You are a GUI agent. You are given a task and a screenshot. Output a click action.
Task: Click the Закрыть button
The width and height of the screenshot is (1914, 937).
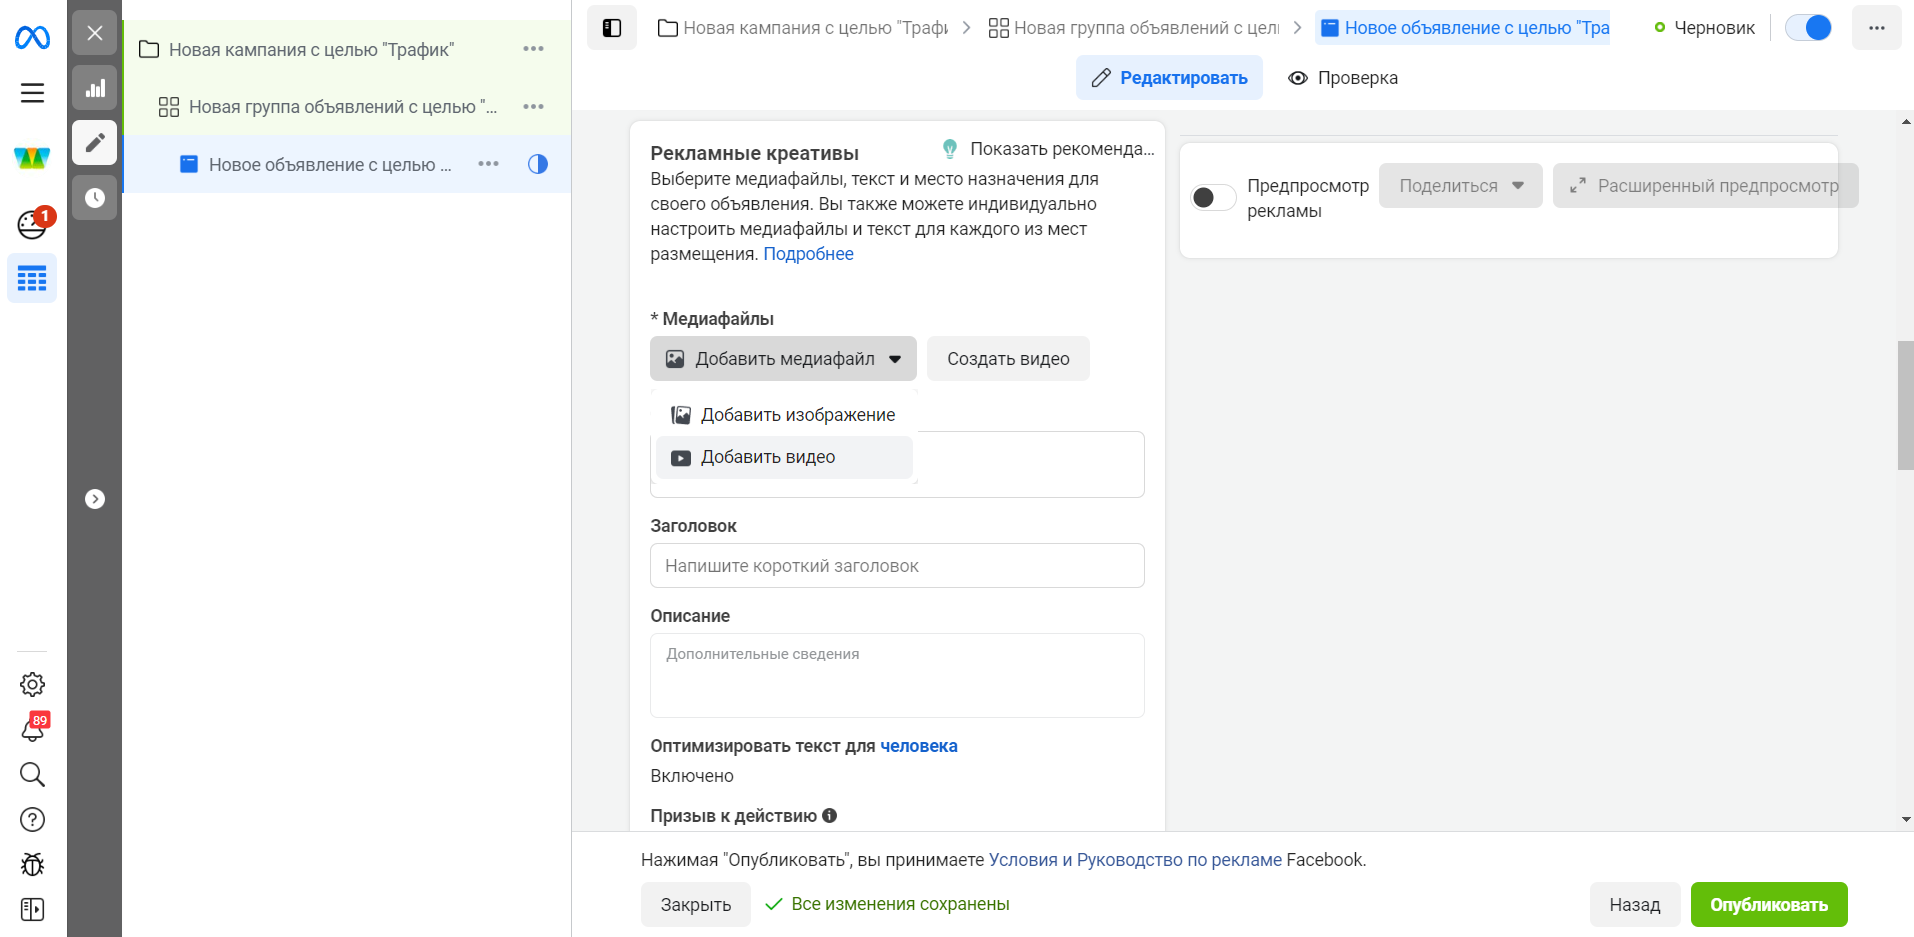[696, 905]
